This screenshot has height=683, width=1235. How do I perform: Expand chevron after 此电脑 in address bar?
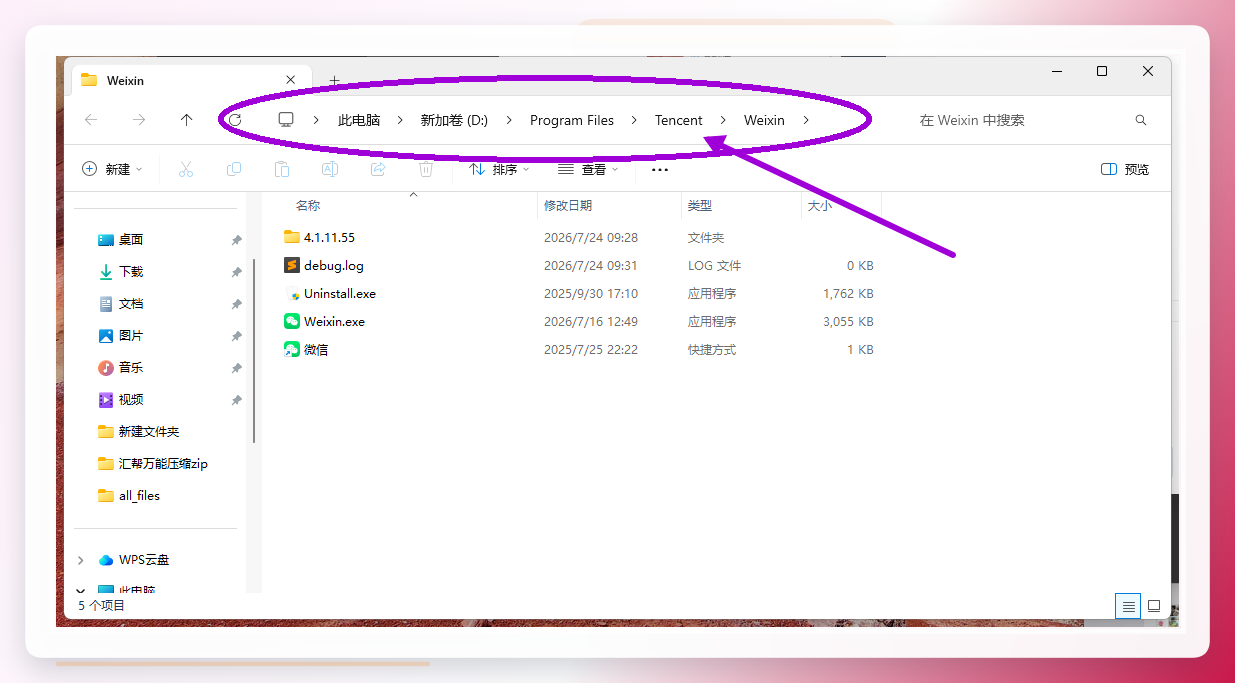(x=401, y=120)
